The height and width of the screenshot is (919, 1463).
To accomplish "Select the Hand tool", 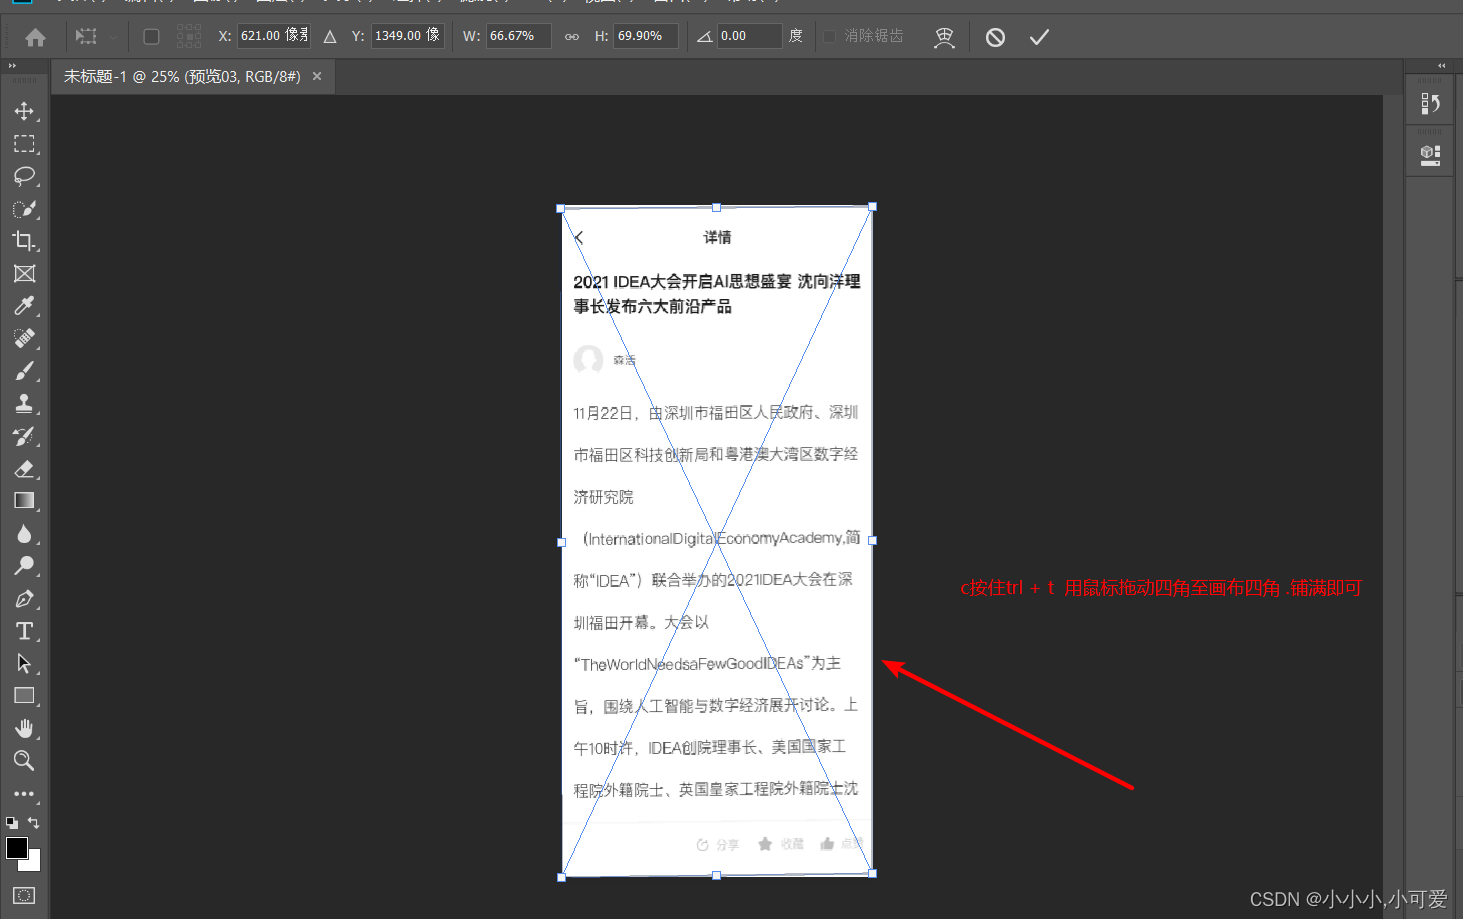I will point(25,728).
